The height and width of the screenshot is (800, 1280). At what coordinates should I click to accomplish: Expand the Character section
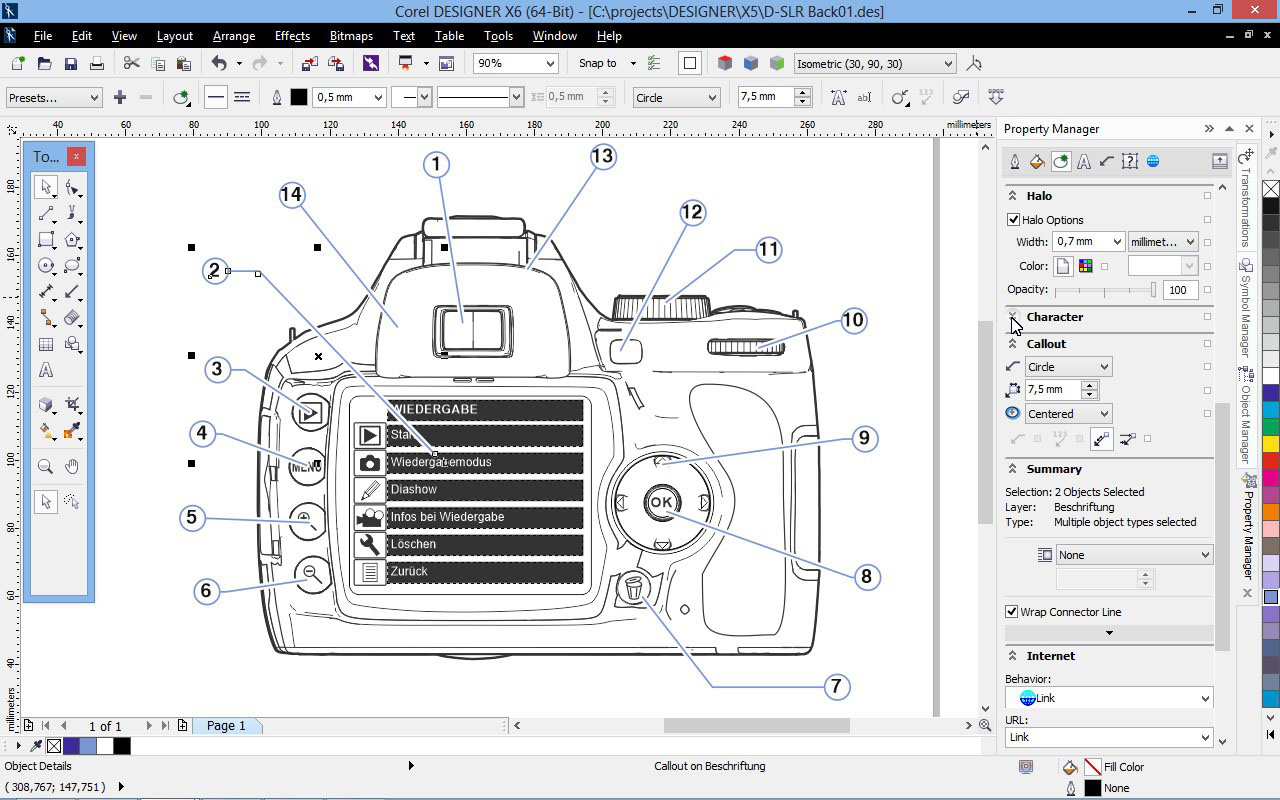click(x=1013, y=317)
